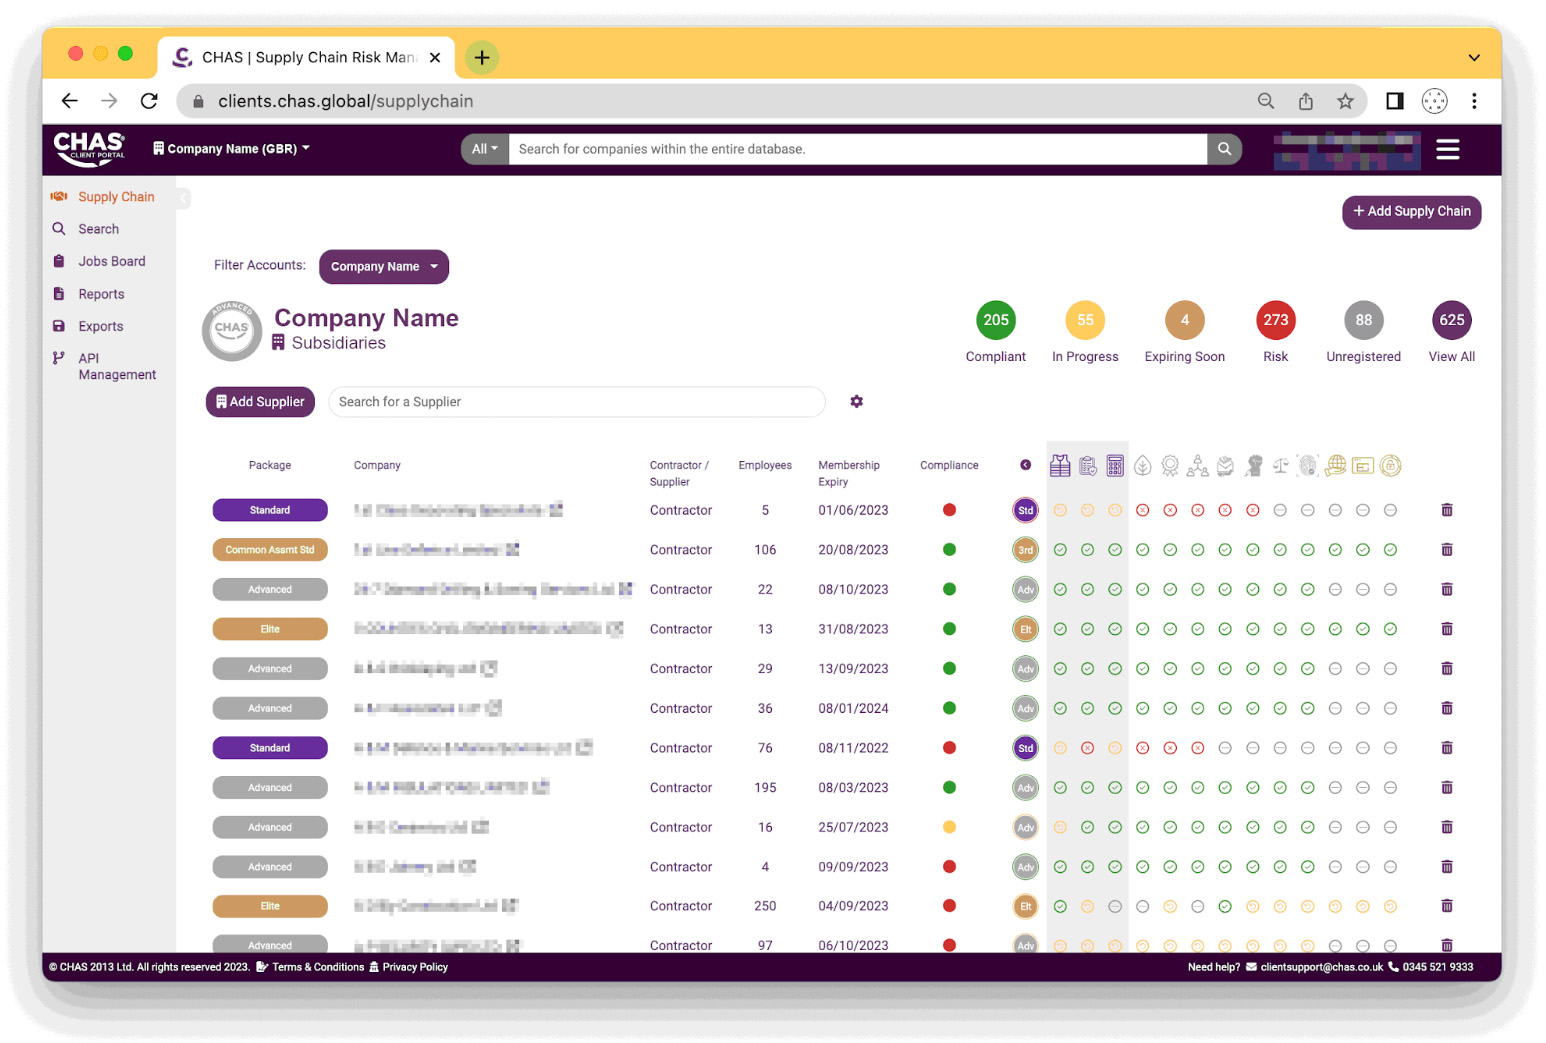Click the safety vest column icon

pyautogui.click(x=1060, y=466)
